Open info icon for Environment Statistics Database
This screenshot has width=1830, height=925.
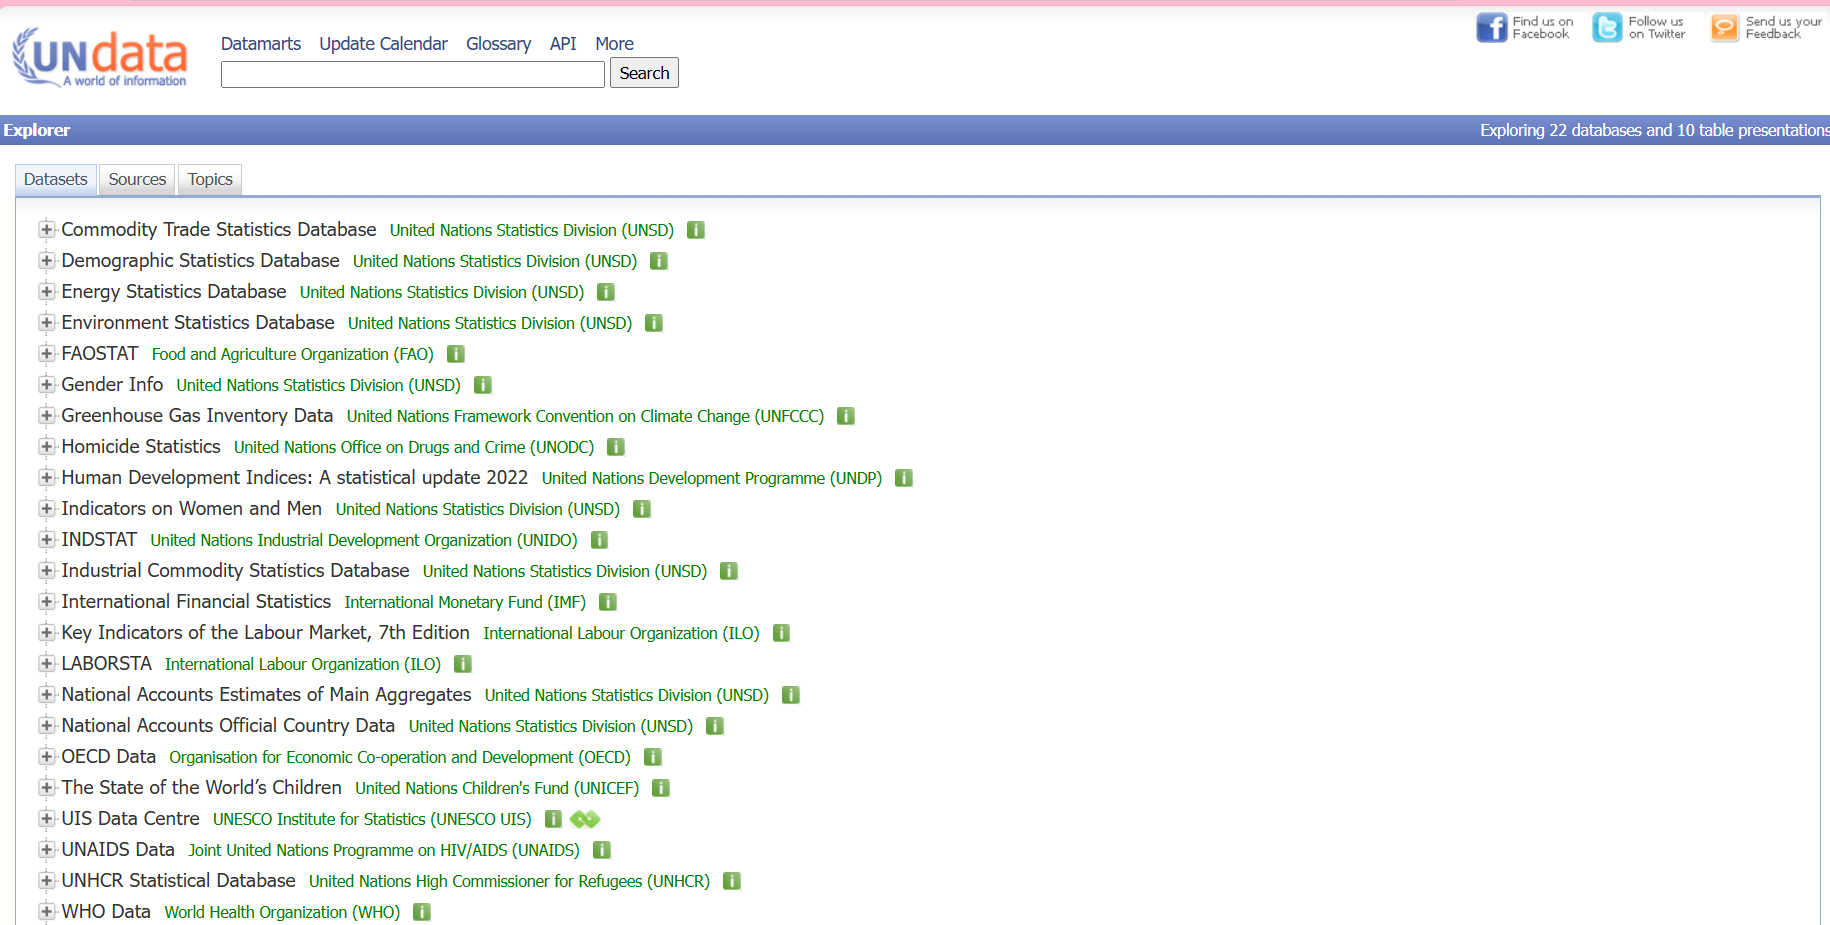click(654, 323)
